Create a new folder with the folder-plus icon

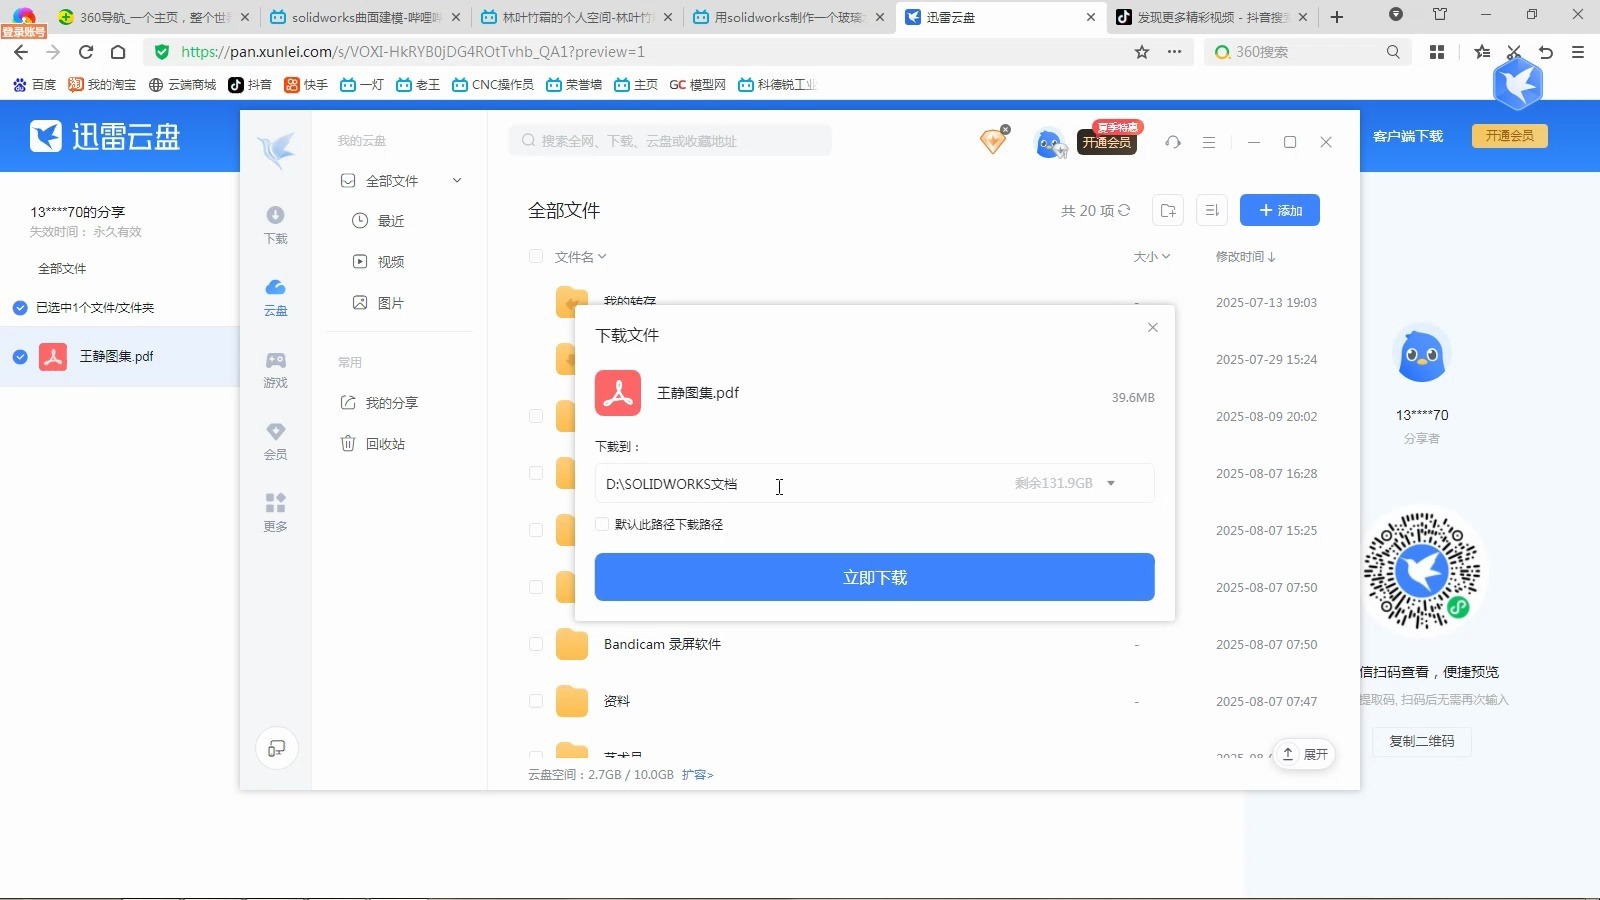point(1167,210)
